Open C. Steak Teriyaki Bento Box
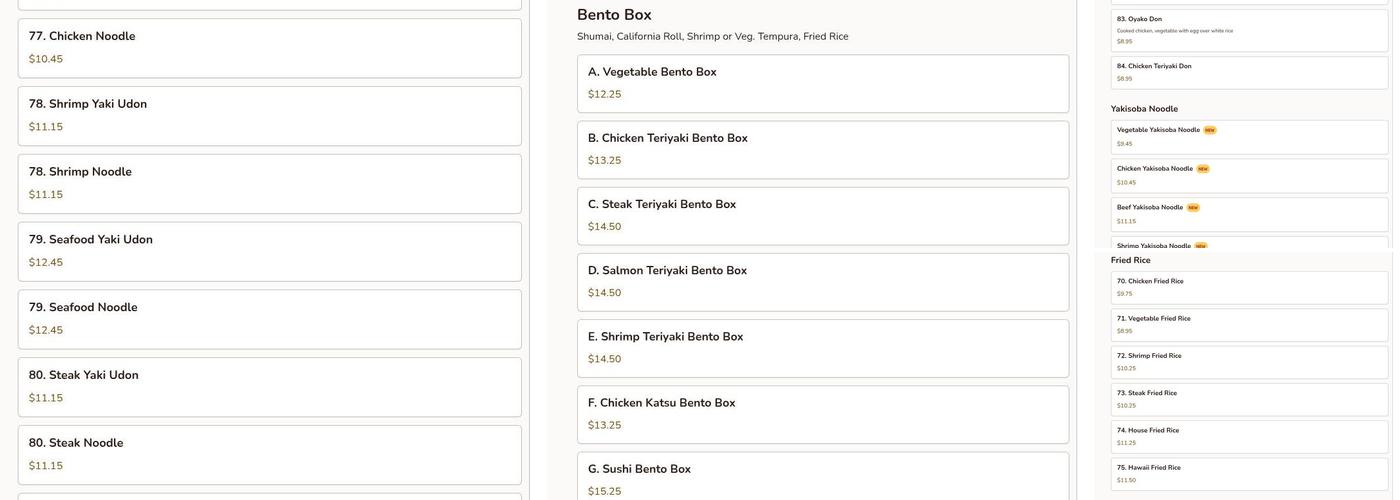Image resolution: width=1400 pixels, height=500 pixels. click(x=822, y=216)
